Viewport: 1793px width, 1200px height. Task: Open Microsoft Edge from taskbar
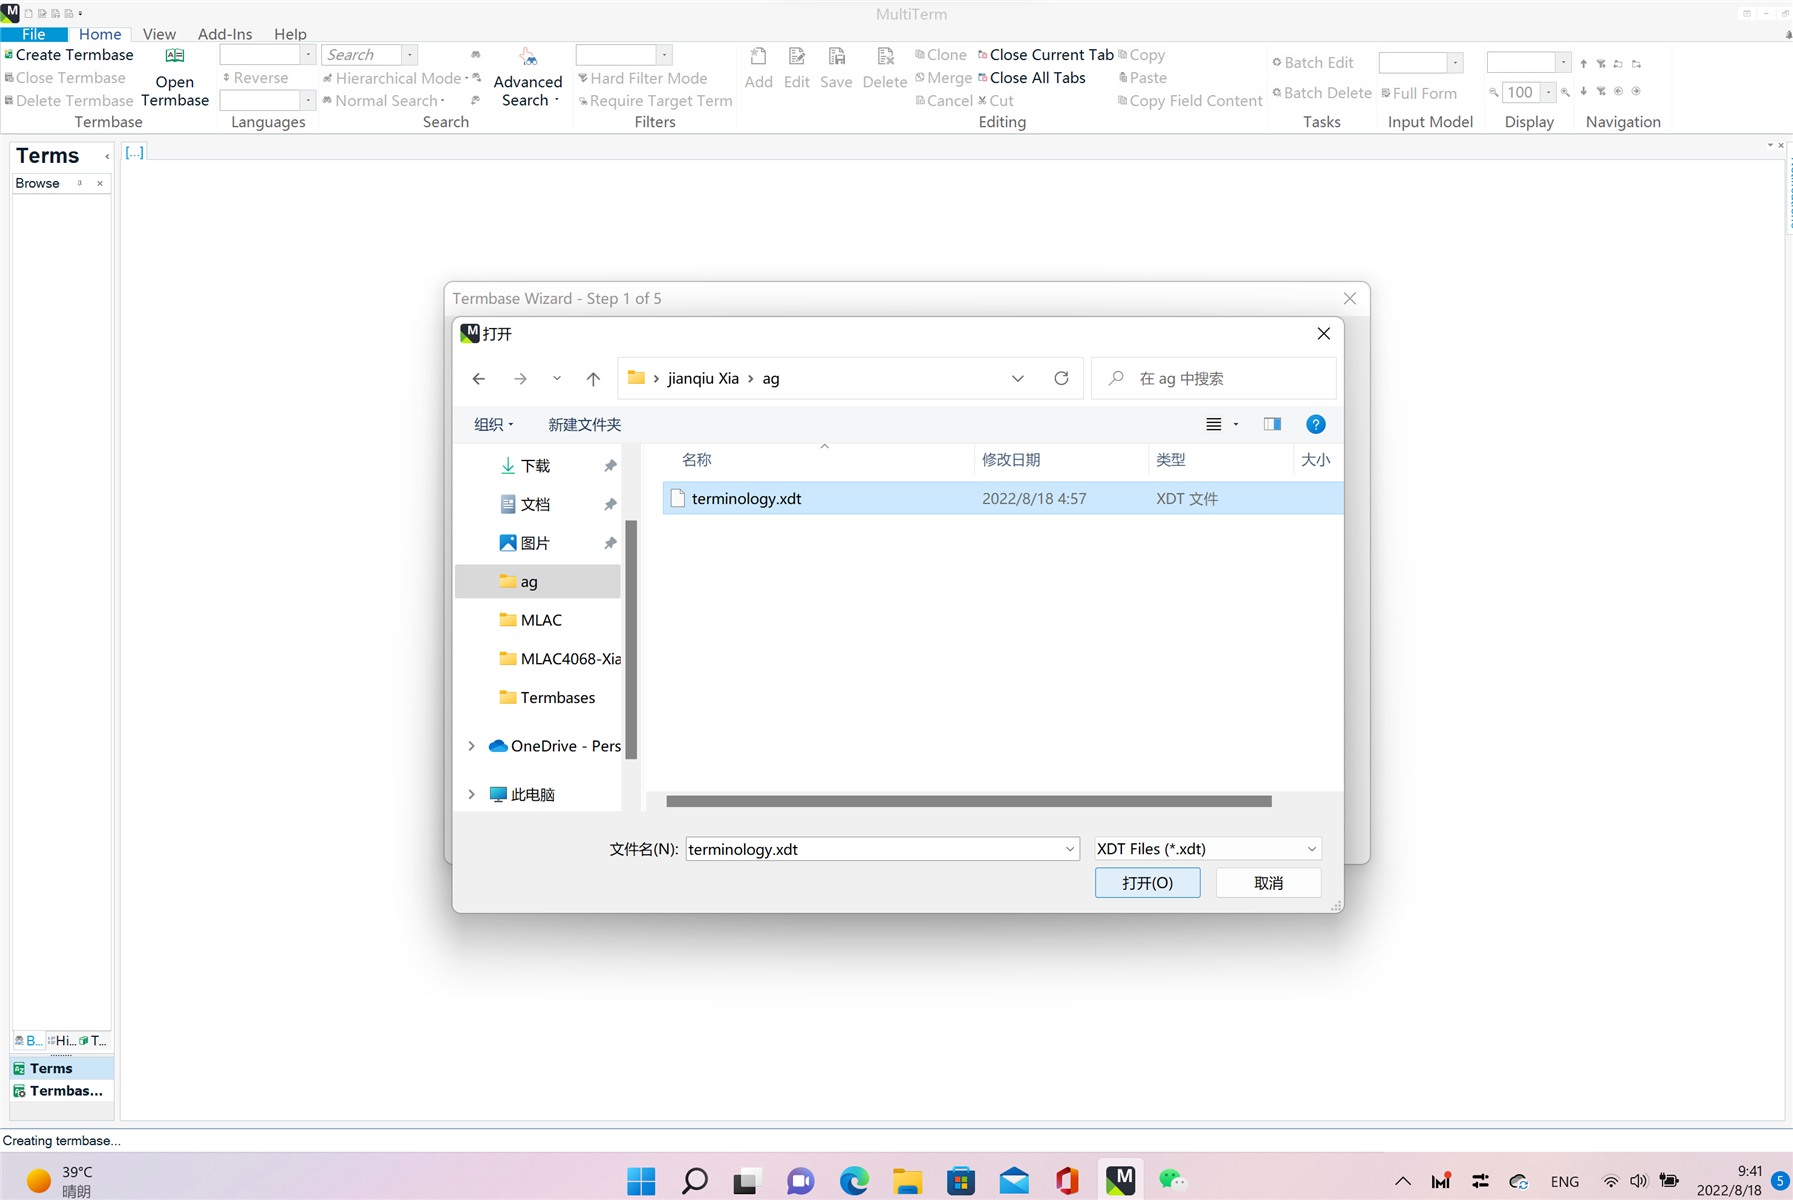pos(854,1181)
